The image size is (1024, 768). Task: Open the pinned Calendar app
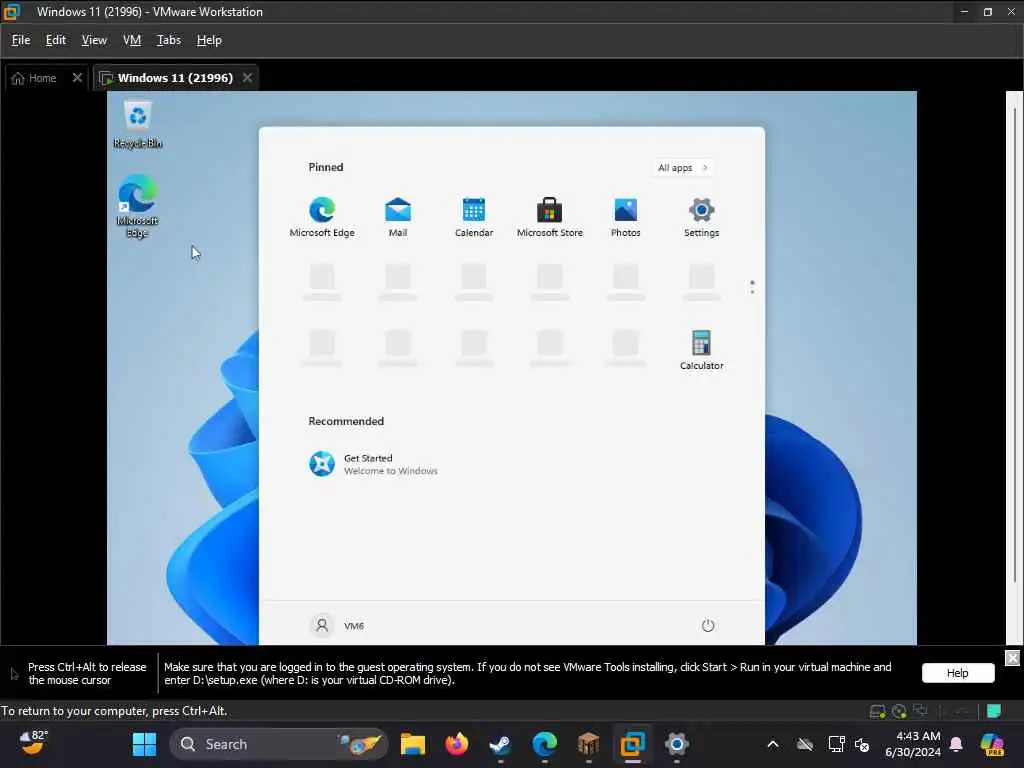tap(473, 217)
